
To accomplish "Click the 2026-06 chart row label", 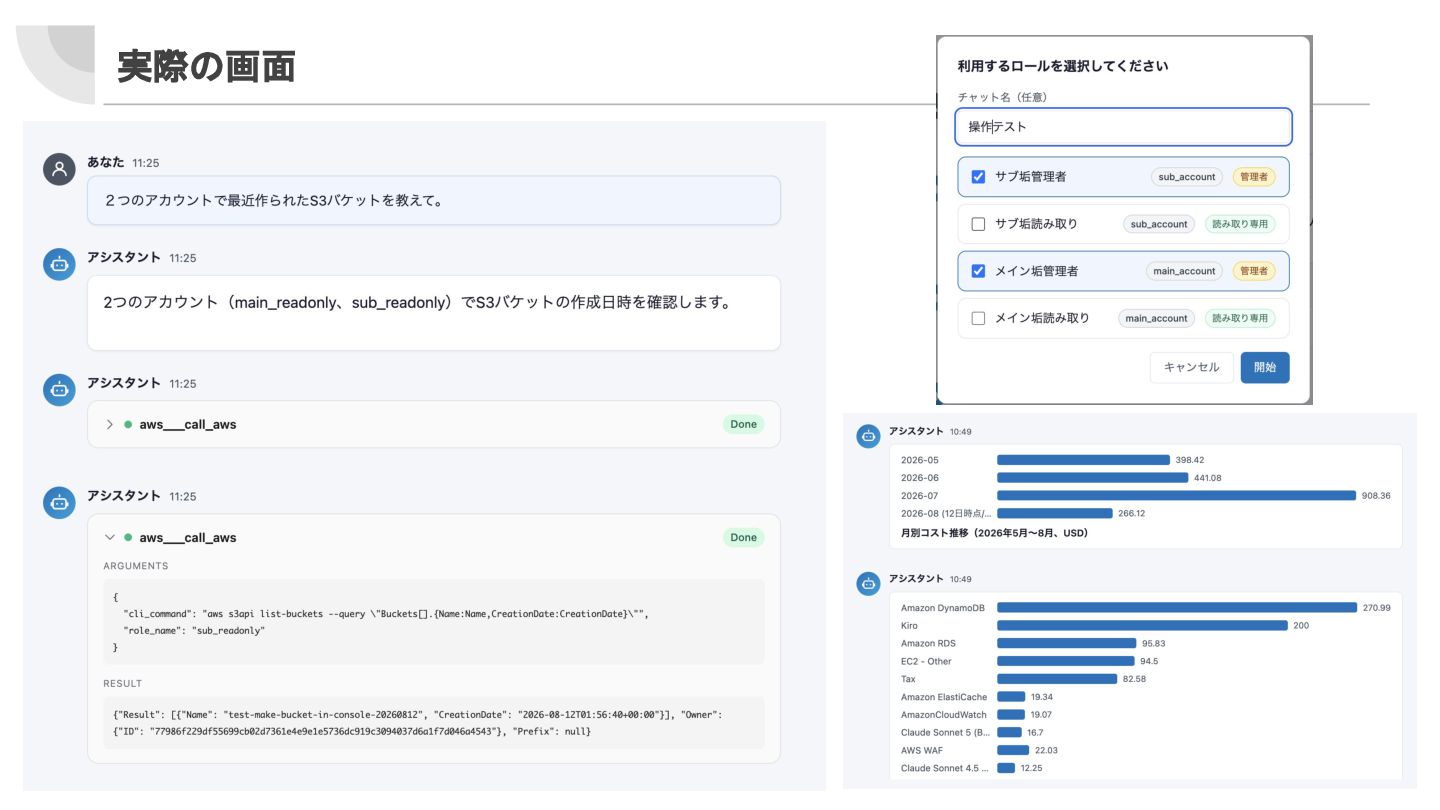I will pos(920,478).
